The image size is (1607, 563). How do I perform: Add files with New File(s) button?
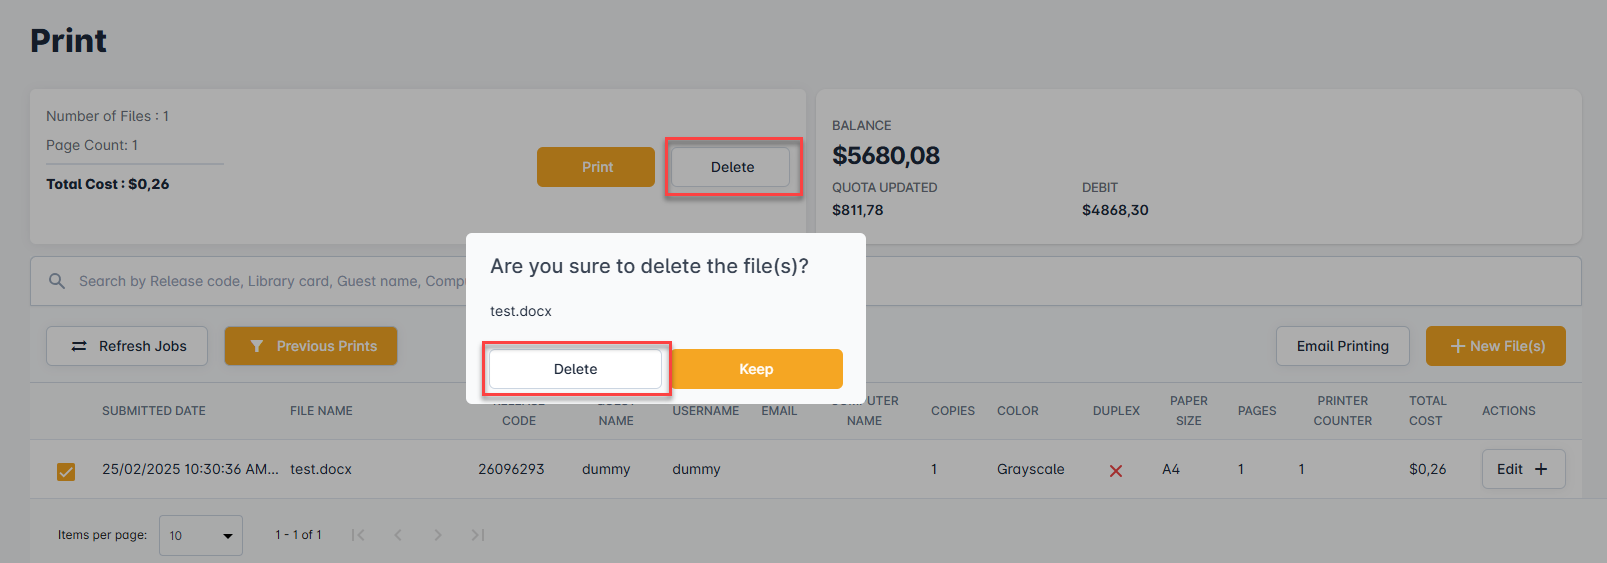click(x=1496, y=346)
